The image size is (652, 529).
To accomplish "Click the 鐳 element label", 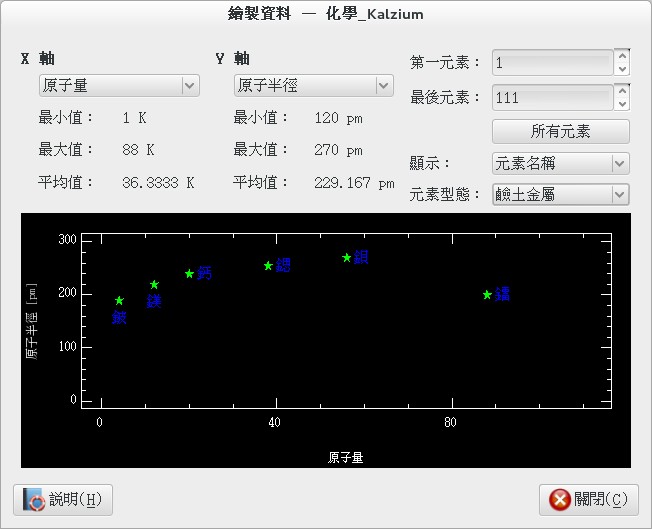I will [502, 294].
